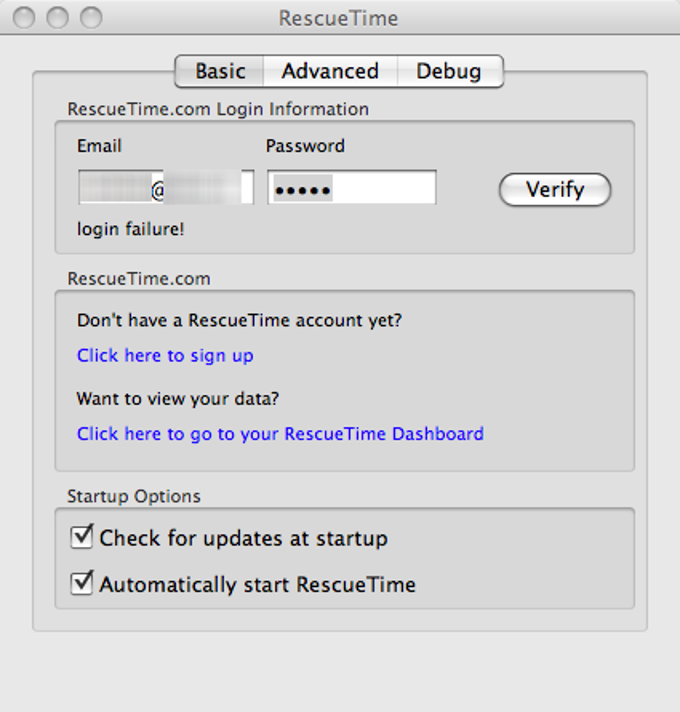Click the 'RescueTime.com Login Information' heading
Viewport: 680px width, 712px height.
[x=218, y=109]
